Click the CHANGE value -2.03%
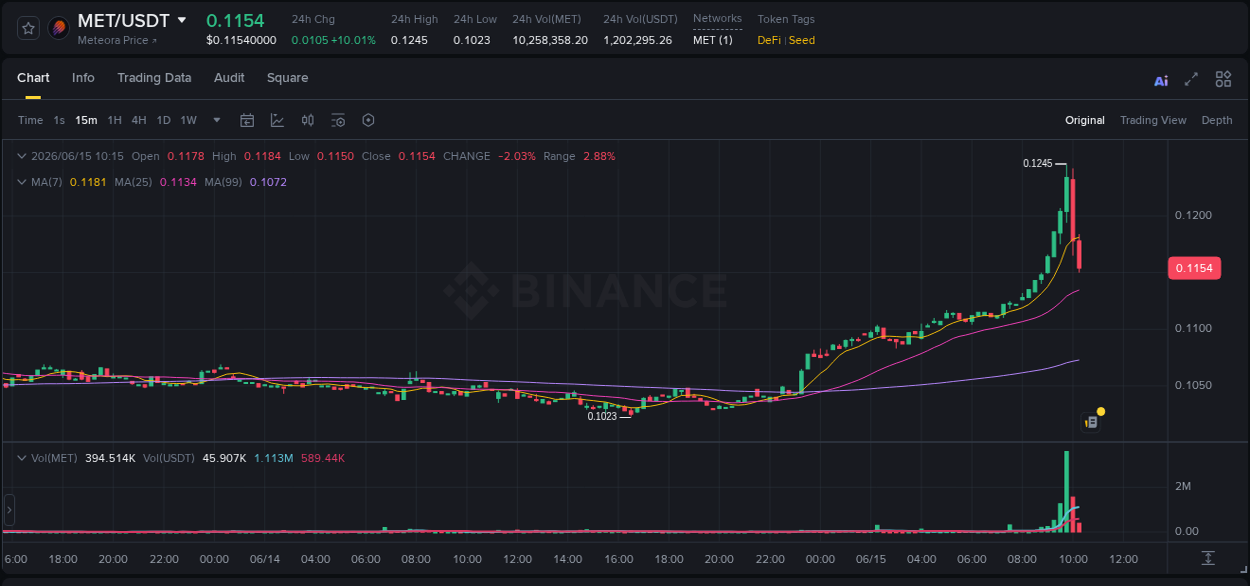The image size is (1250, 586). [516, 156]
